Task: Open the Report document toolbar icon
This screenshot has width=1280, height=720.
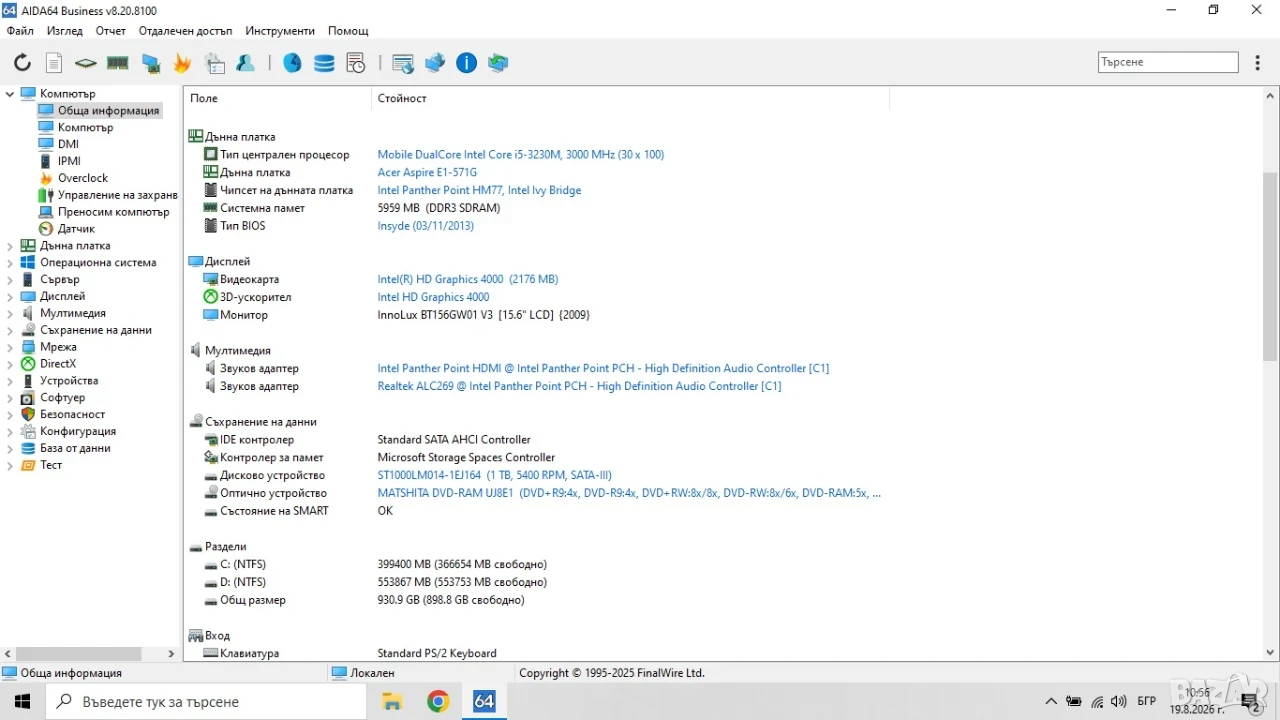Action: [x=54, y=63]
